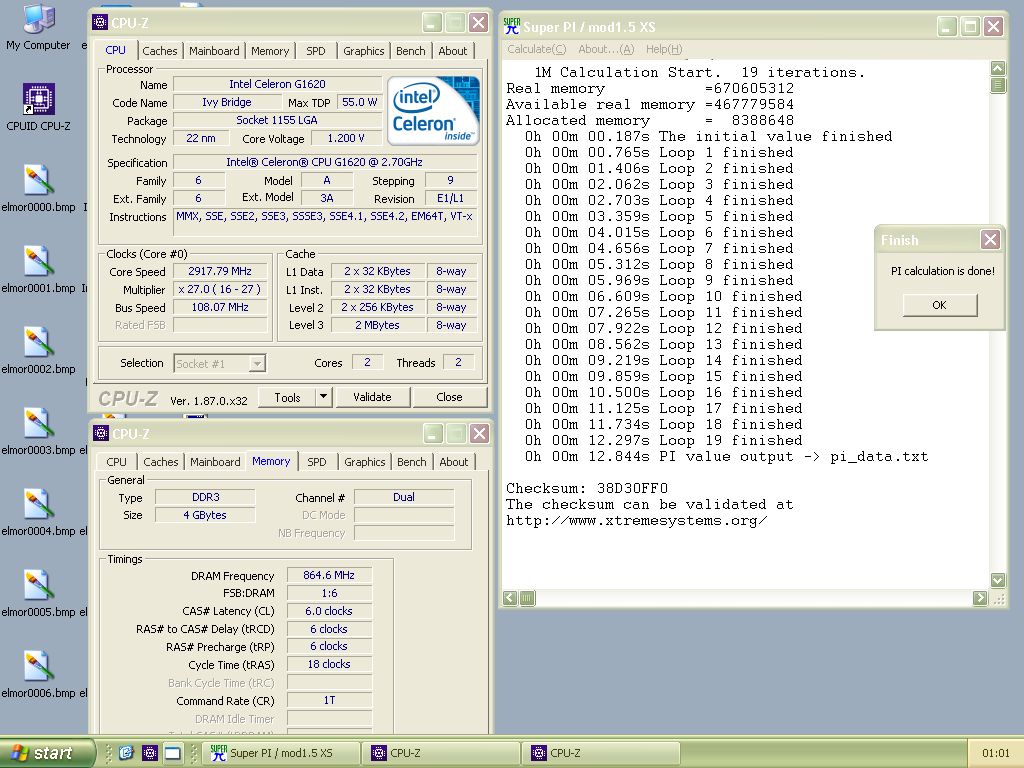1024x768 pixels.
Task: Click CPU-Z title bar icon in upper window
Action: coord(100,23)
